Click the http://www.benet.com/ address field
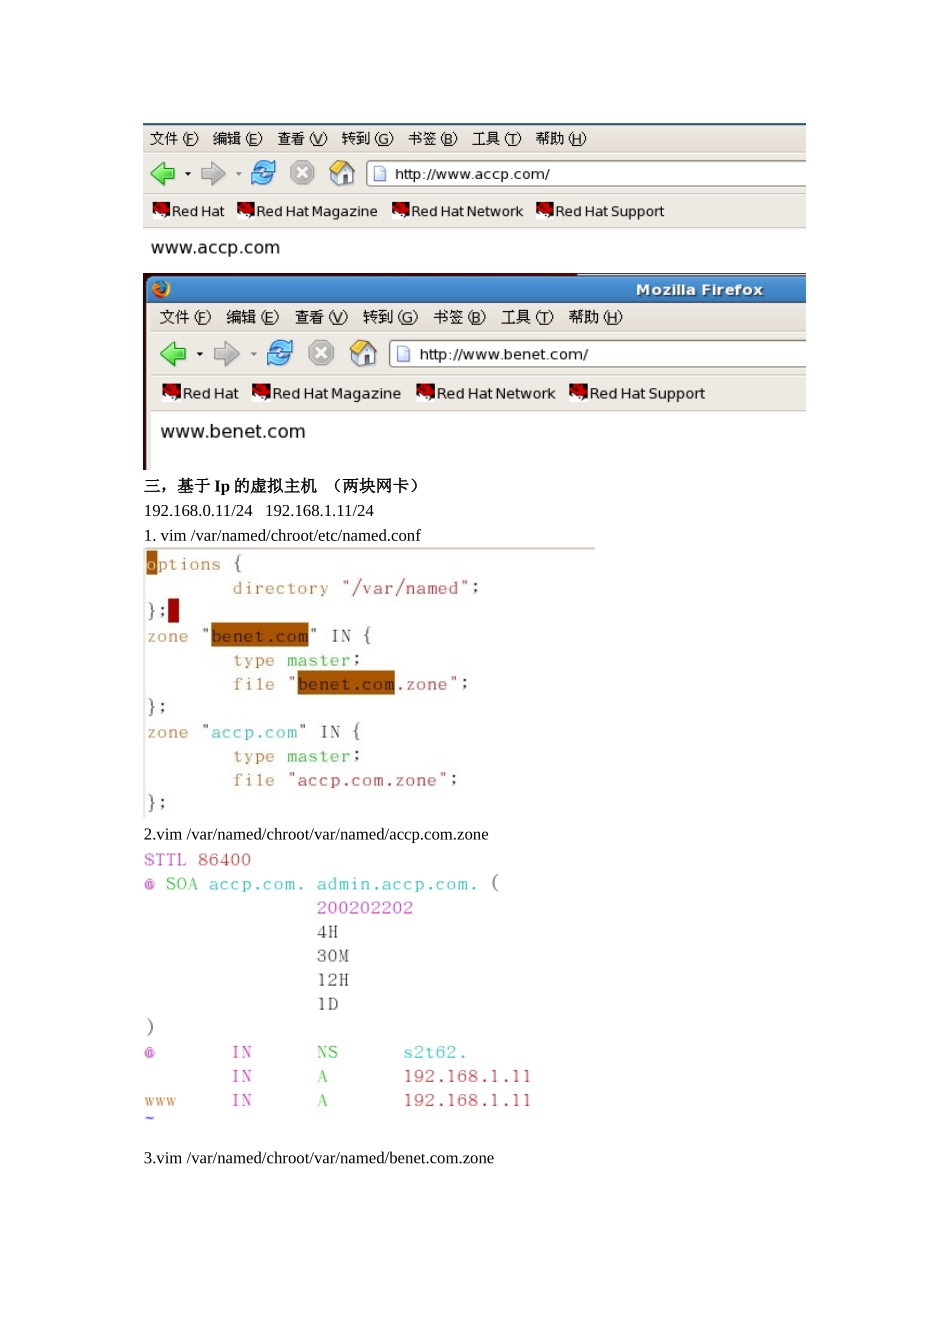This screenshot has width=950, height=1344. click(598, 354)
